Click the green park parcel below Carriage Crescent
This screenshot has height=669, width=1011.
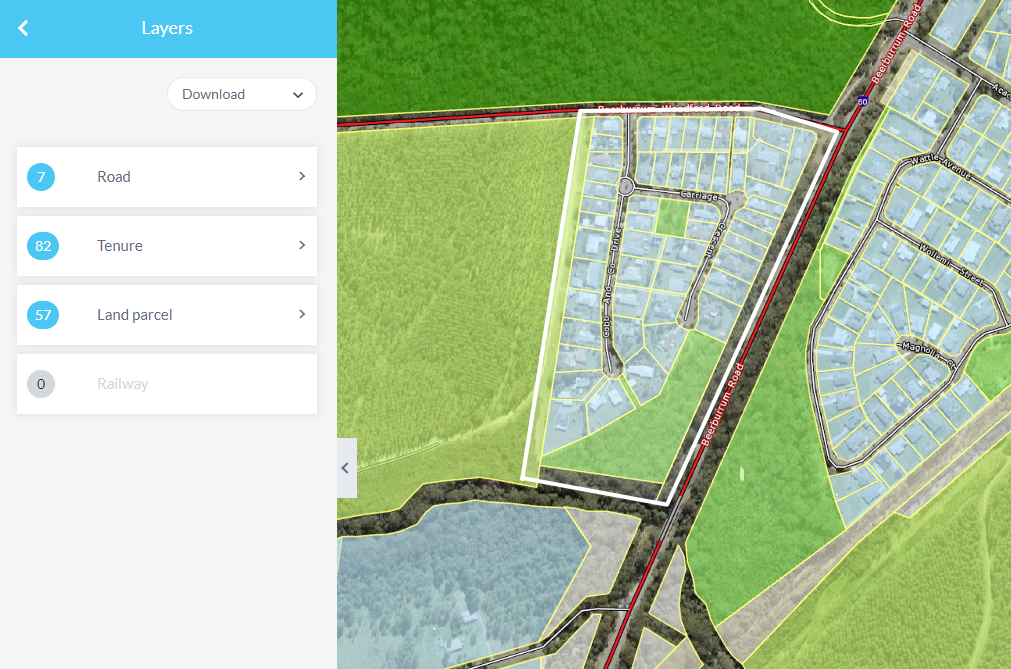pos(672,217)
